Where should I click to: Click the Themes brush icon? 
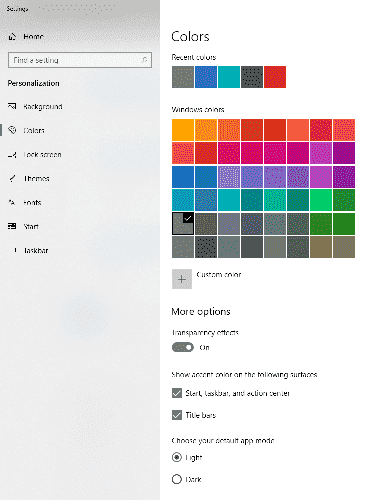pyautogui.click(x=12, y=178)
